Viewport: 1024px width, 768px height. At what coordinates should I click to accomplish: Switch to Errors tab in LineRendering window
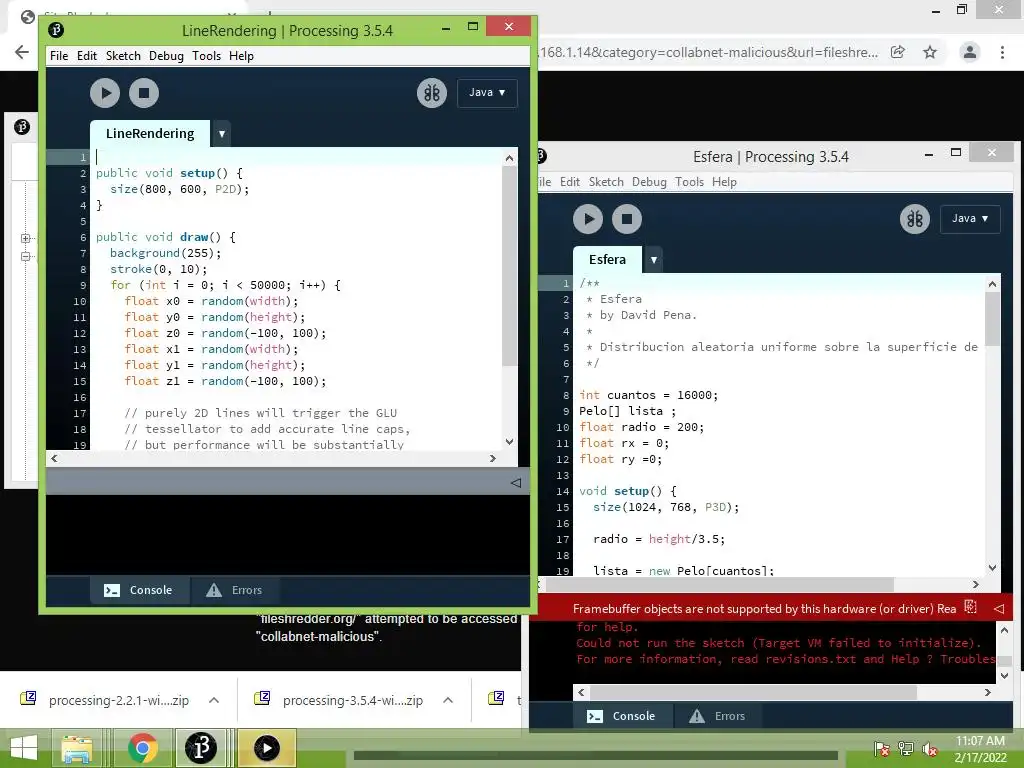235,590
